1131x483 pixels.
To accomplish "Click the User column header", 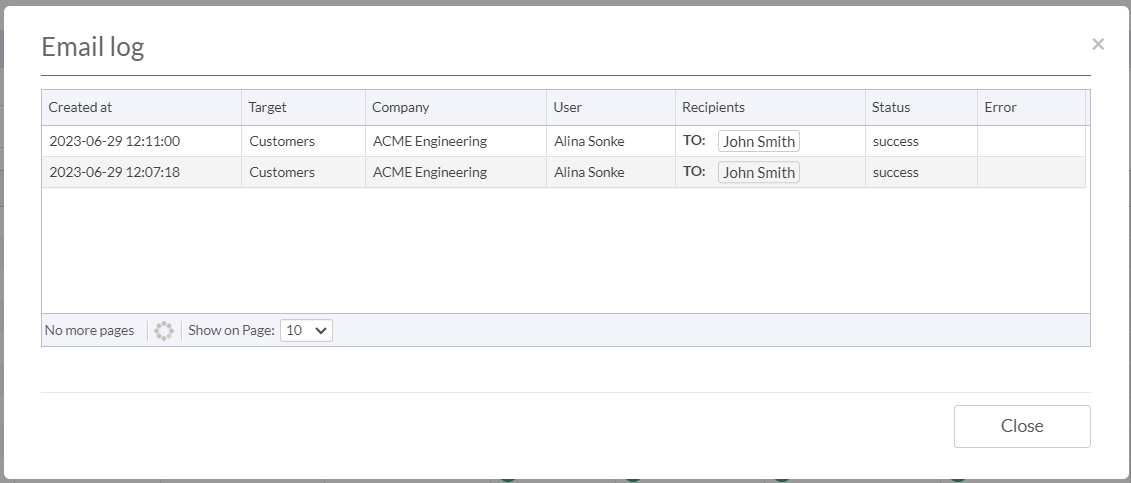I will point(611,107).
